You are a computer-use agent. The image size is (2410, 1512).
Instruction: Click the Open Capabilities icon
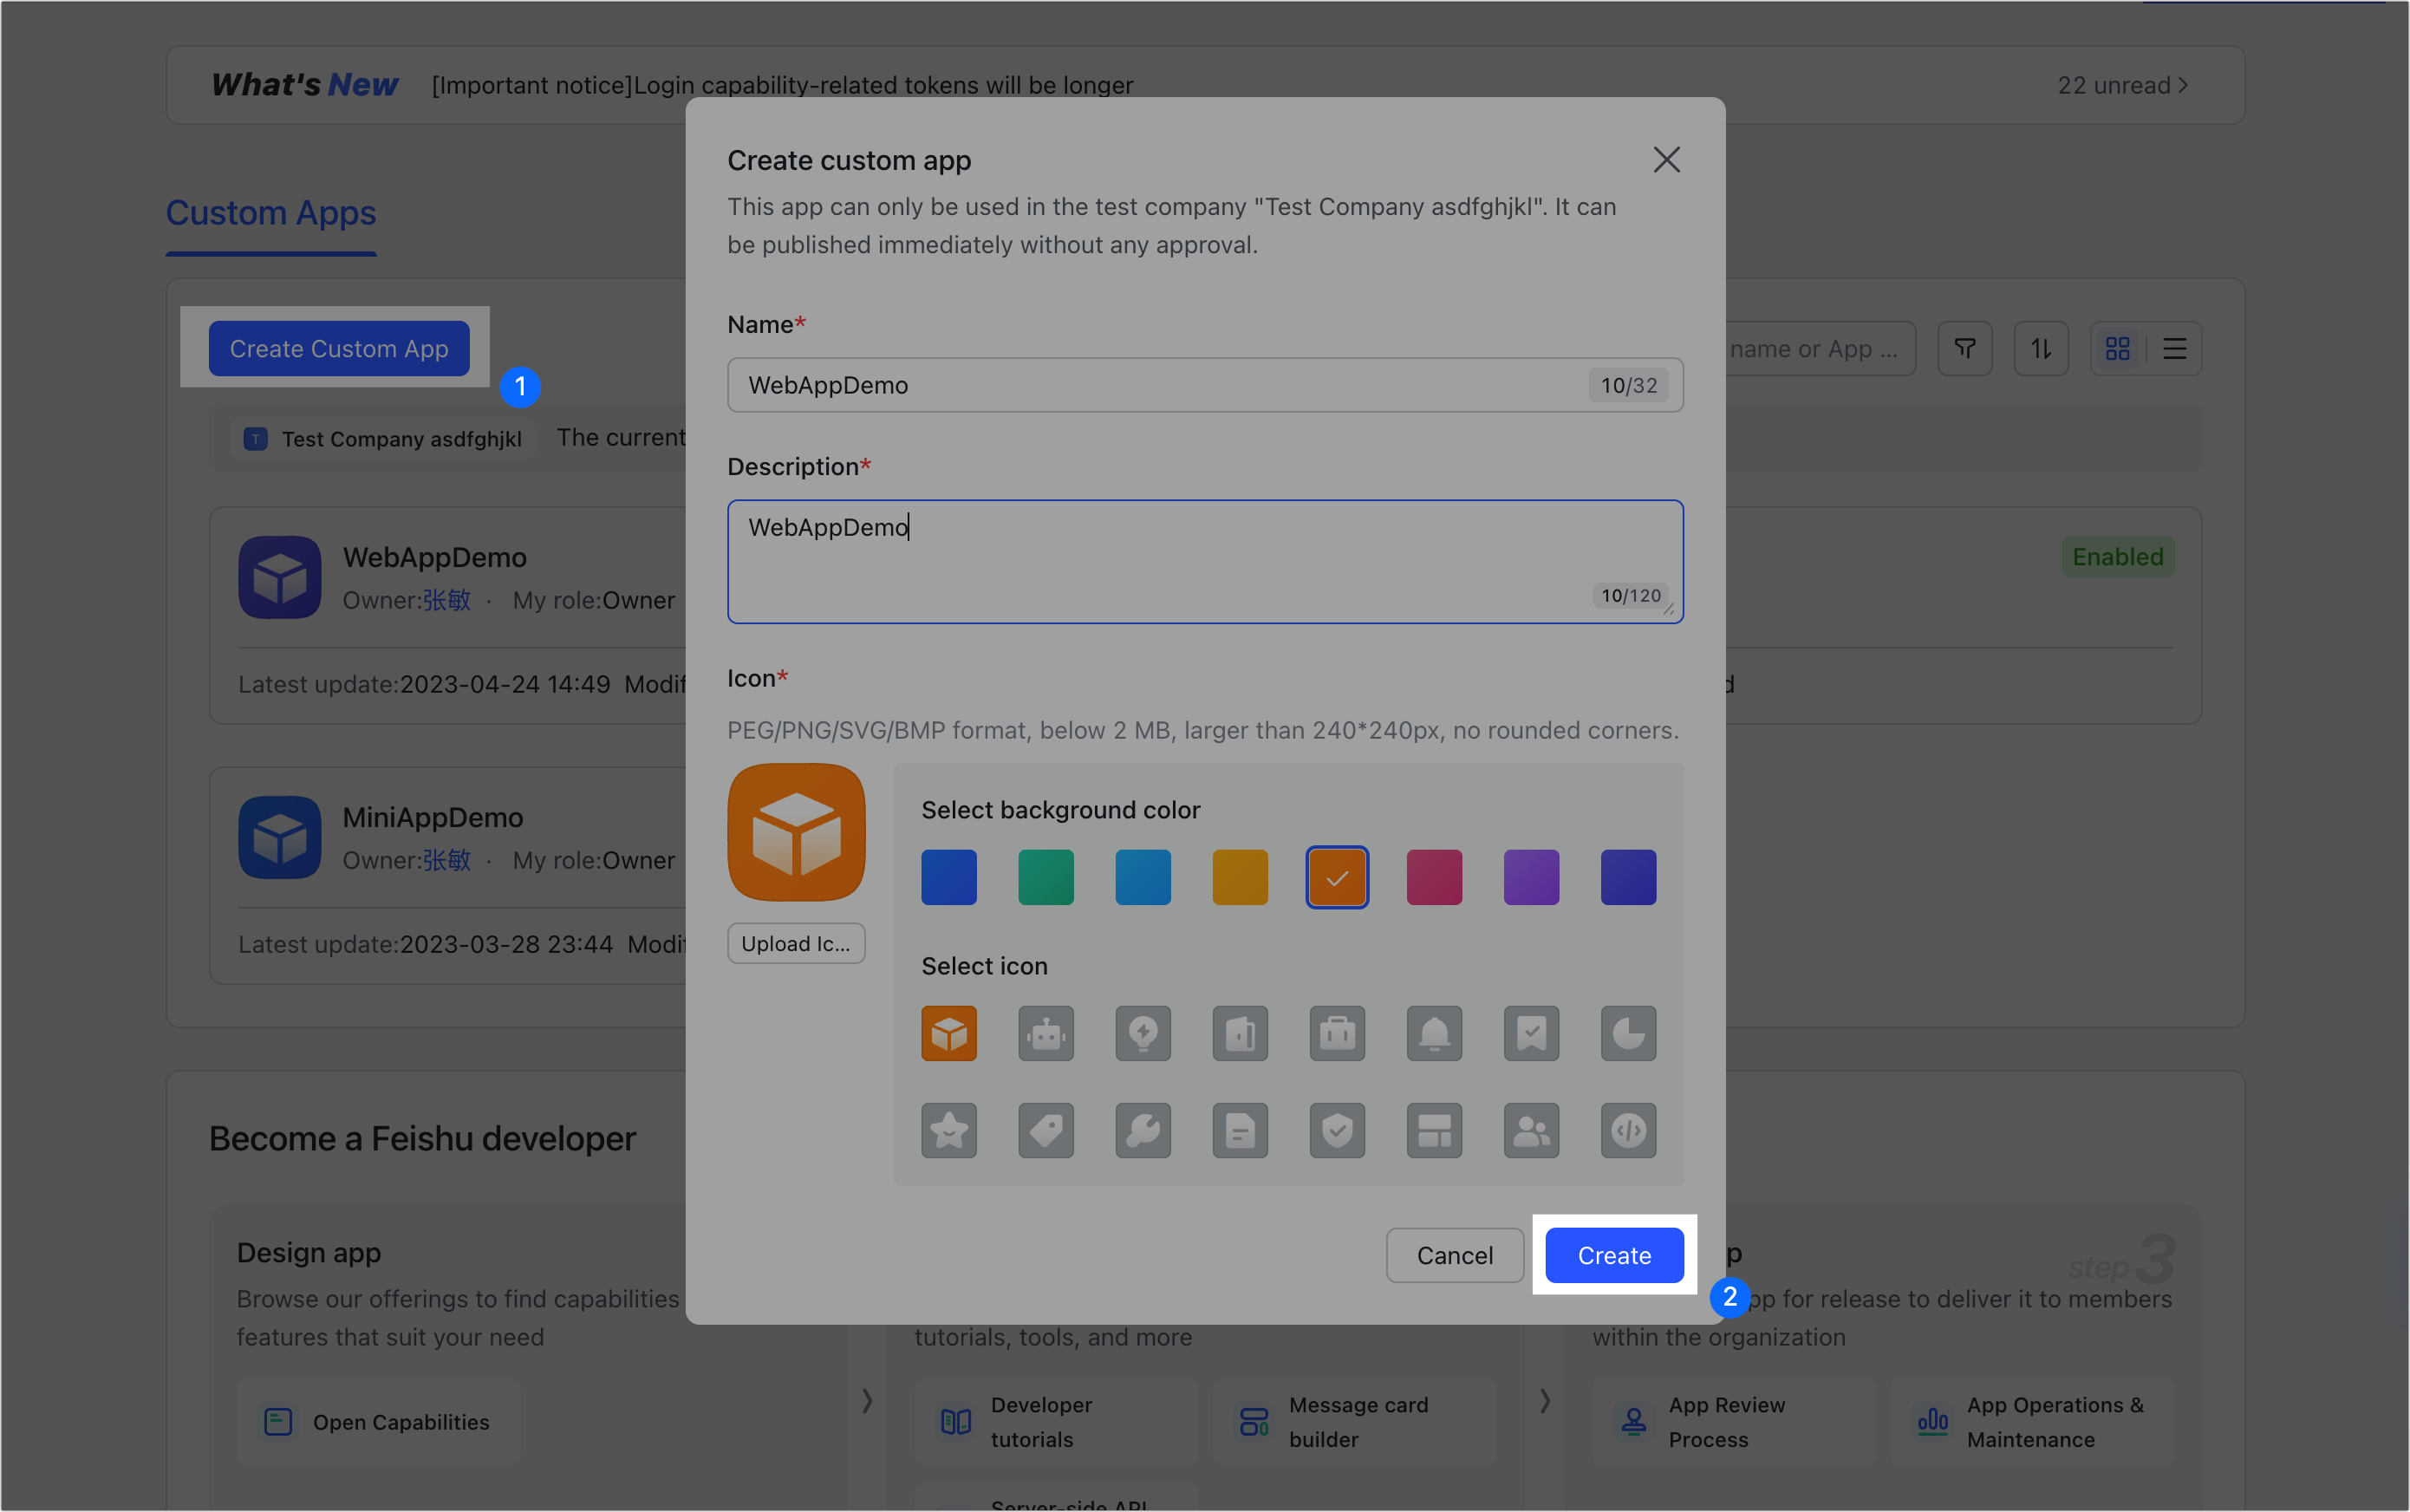(278, 1422)
